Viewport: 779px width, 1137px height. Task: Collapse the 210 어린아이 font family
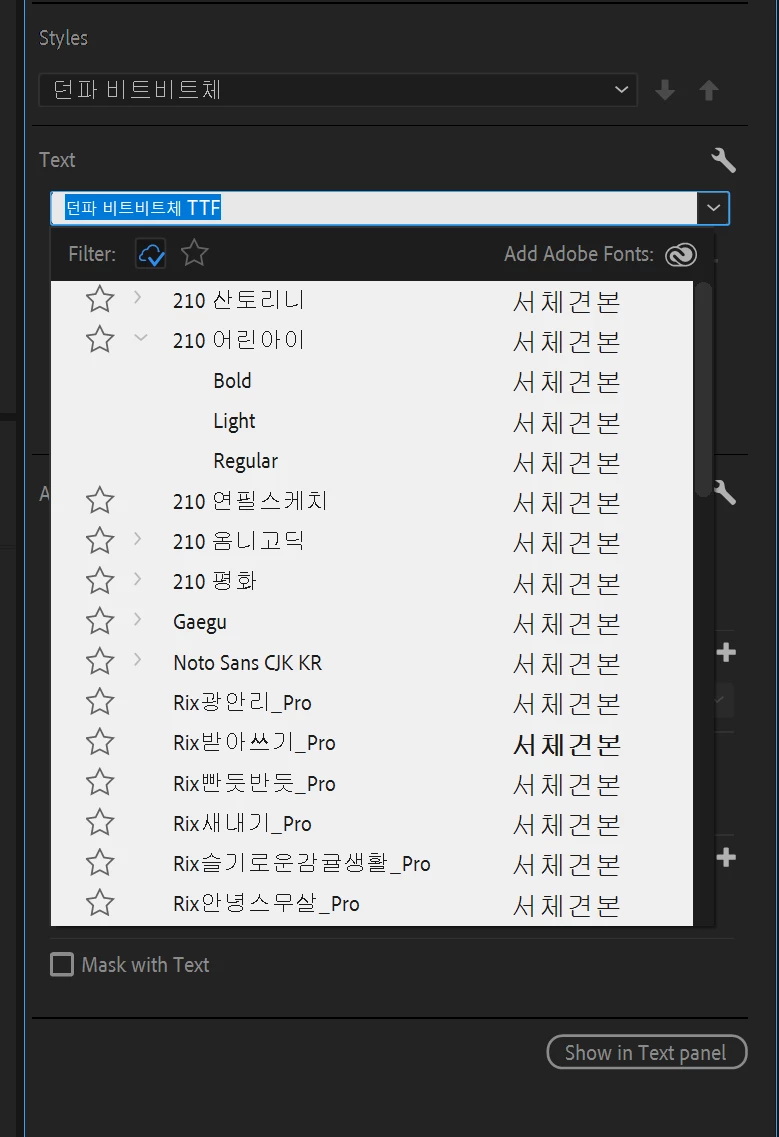pyautogui.click(x=141, y=337)
